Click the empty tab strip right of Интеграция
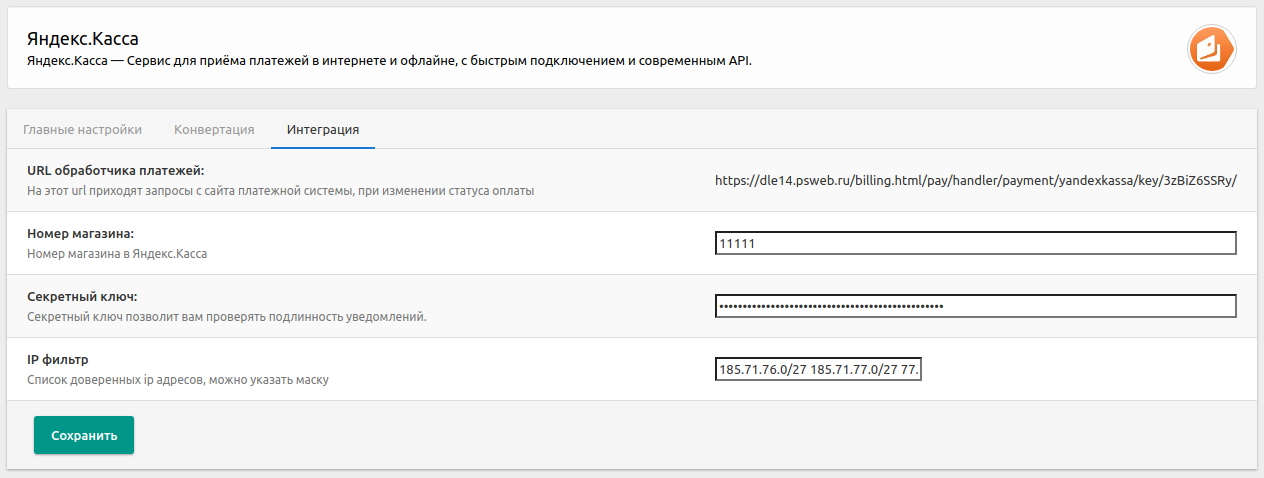Image resolution: width=1264 pixels, height=478 pixels. point(800,130)
